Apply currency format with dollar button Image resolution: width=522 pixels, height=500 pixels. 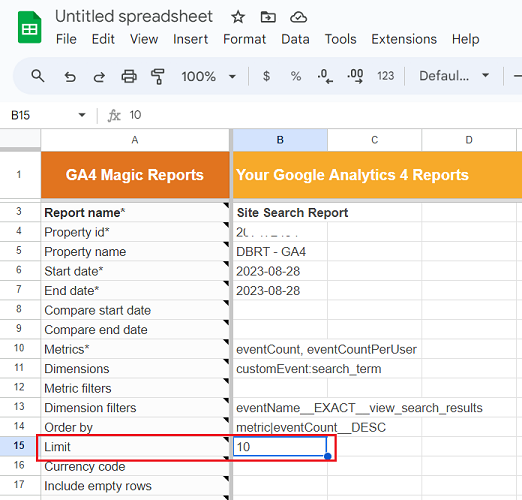pos(266,76)
